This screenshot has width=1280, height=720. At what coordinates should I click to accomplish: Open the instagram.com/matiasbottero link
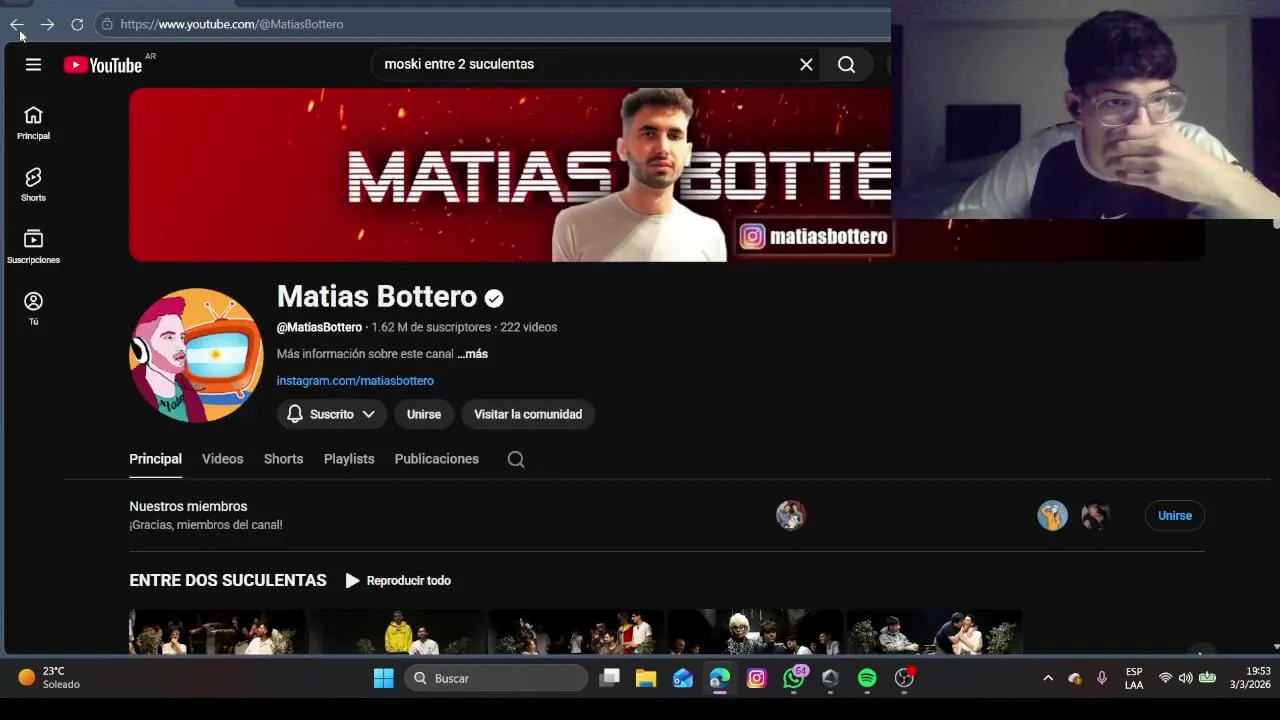pos(355,381)
